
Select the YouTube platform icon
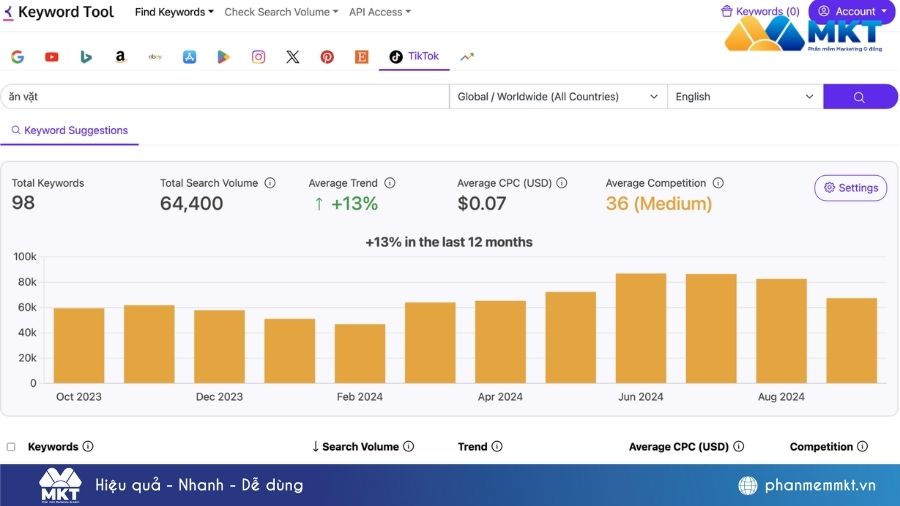coord(52,57)
